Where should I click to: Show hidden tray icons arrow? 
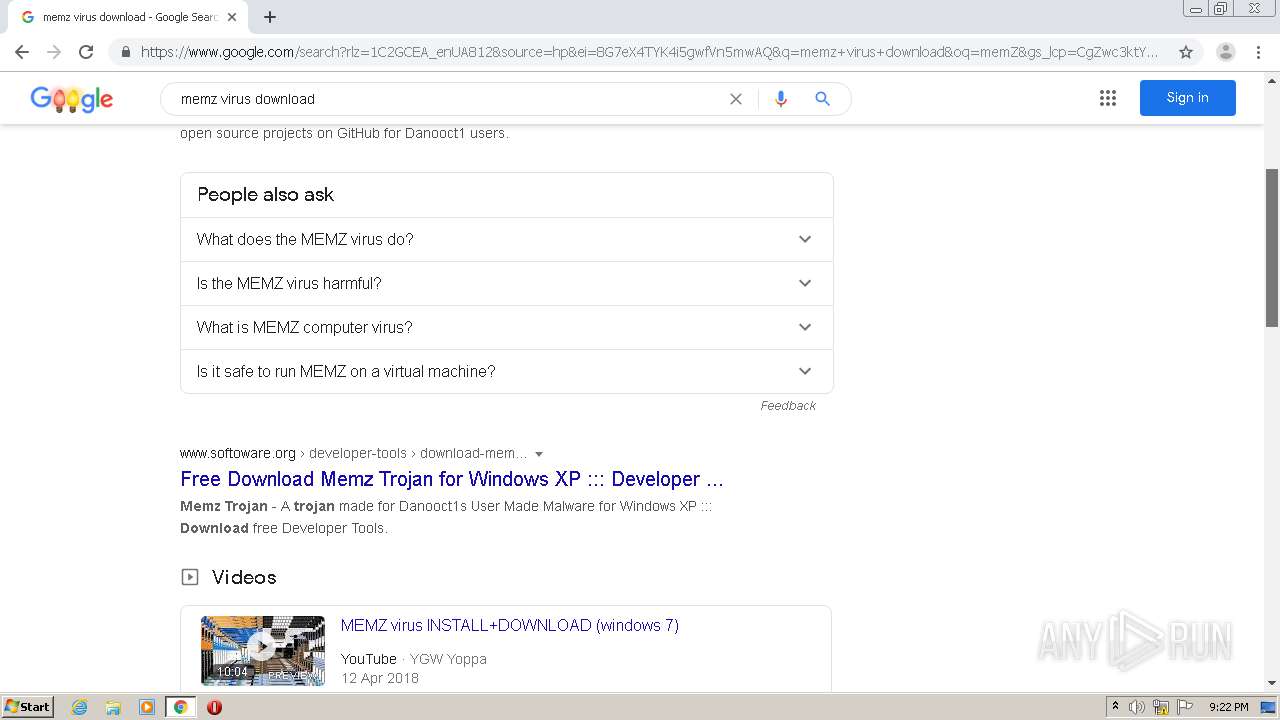1115,707
